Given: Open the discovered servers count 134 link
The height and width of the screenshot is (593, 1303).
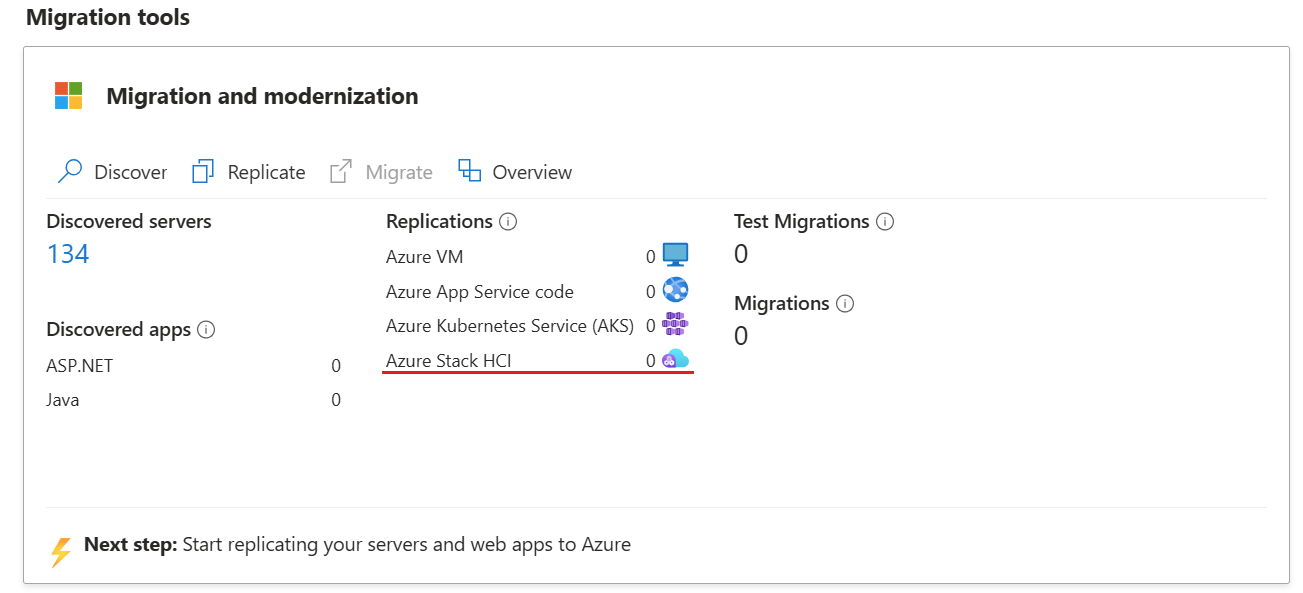Looking at the screenshot, I should 67,253.
